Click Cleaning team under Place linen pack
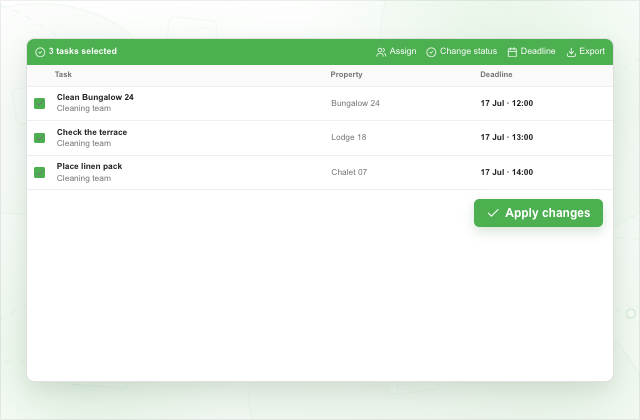 [84, 178]
